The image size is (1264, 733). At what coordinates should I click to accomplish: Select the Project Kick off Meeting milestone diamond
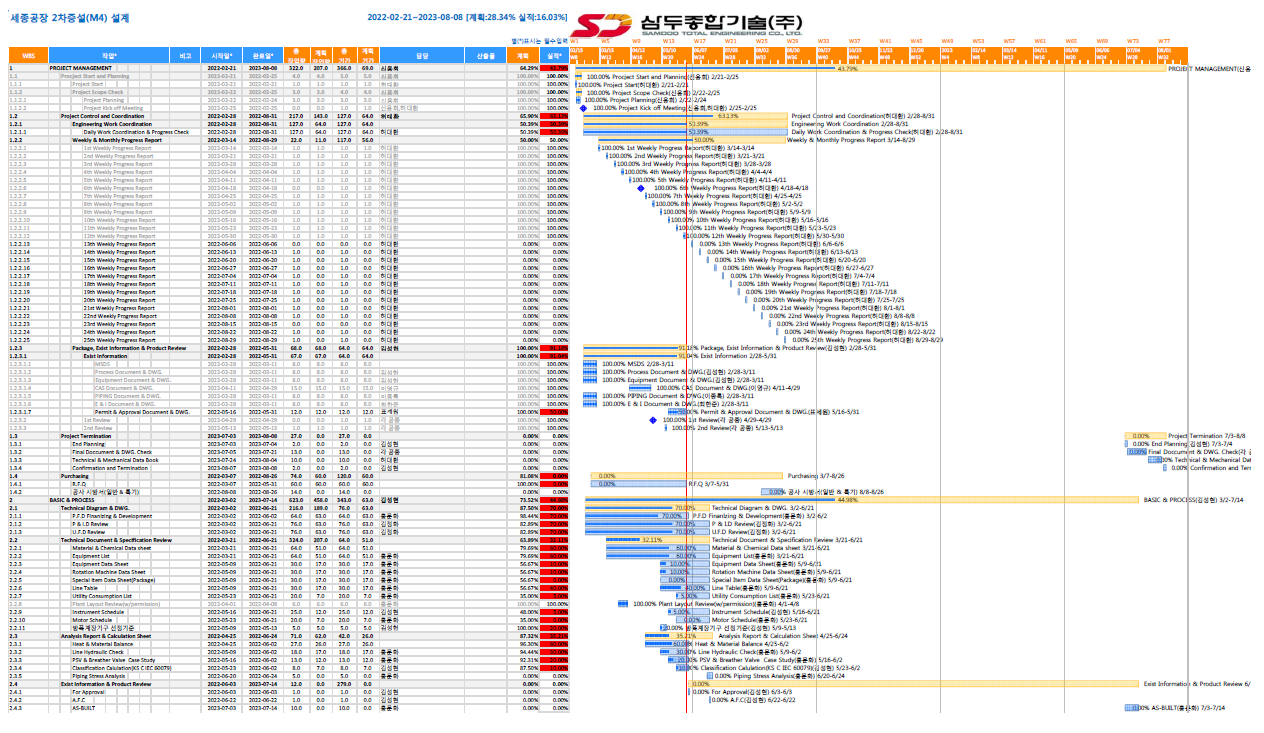pos(584,108)
